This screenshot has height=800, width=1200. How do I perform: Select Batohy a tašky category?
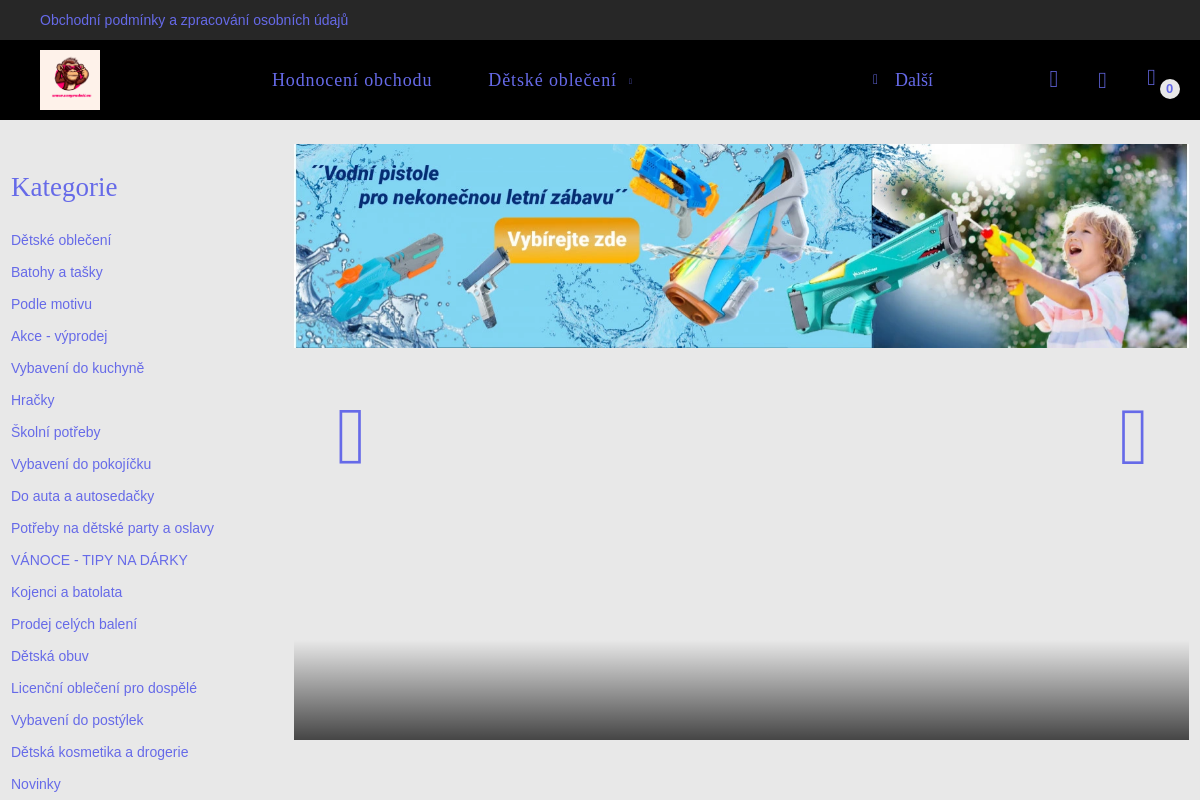click(57, 272)
